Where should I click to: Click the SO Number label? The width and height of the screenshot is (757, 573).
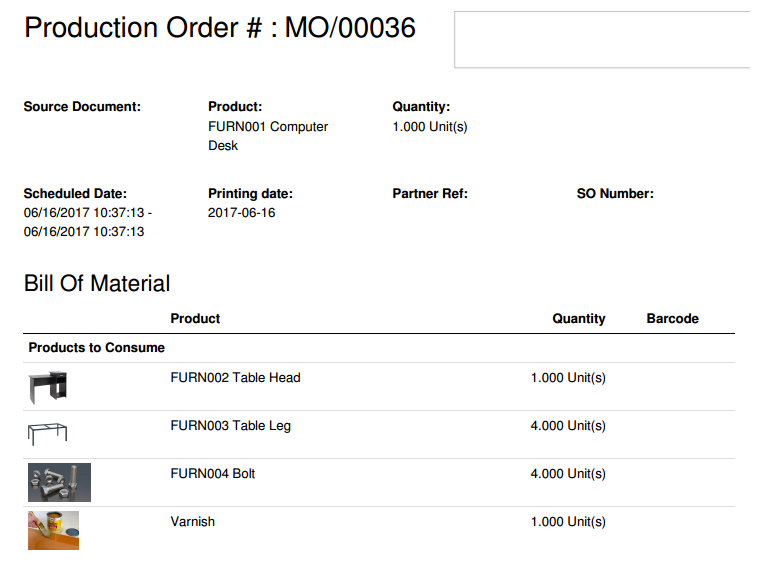click(x=615, y=194)
